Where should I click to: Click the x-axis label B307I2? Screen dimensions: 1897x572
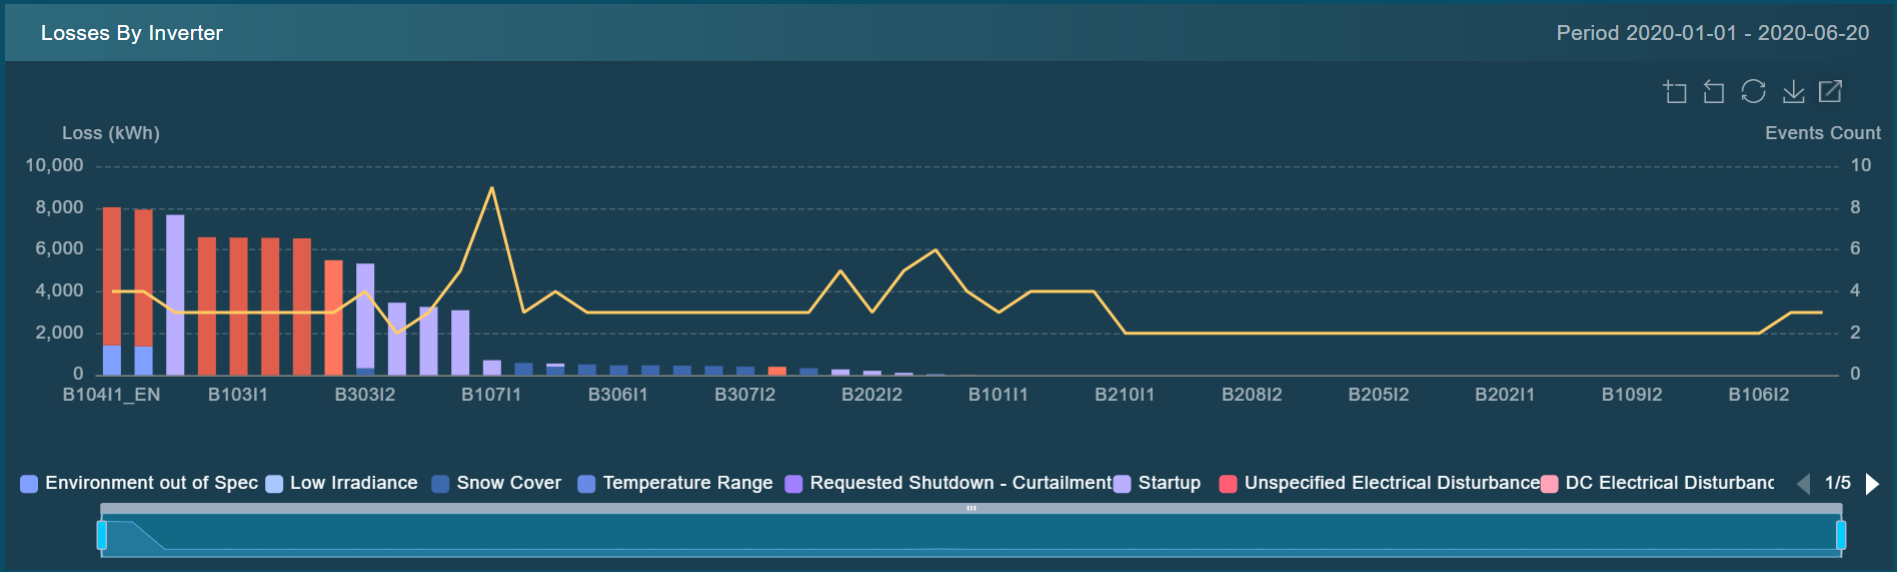point(745,395)
